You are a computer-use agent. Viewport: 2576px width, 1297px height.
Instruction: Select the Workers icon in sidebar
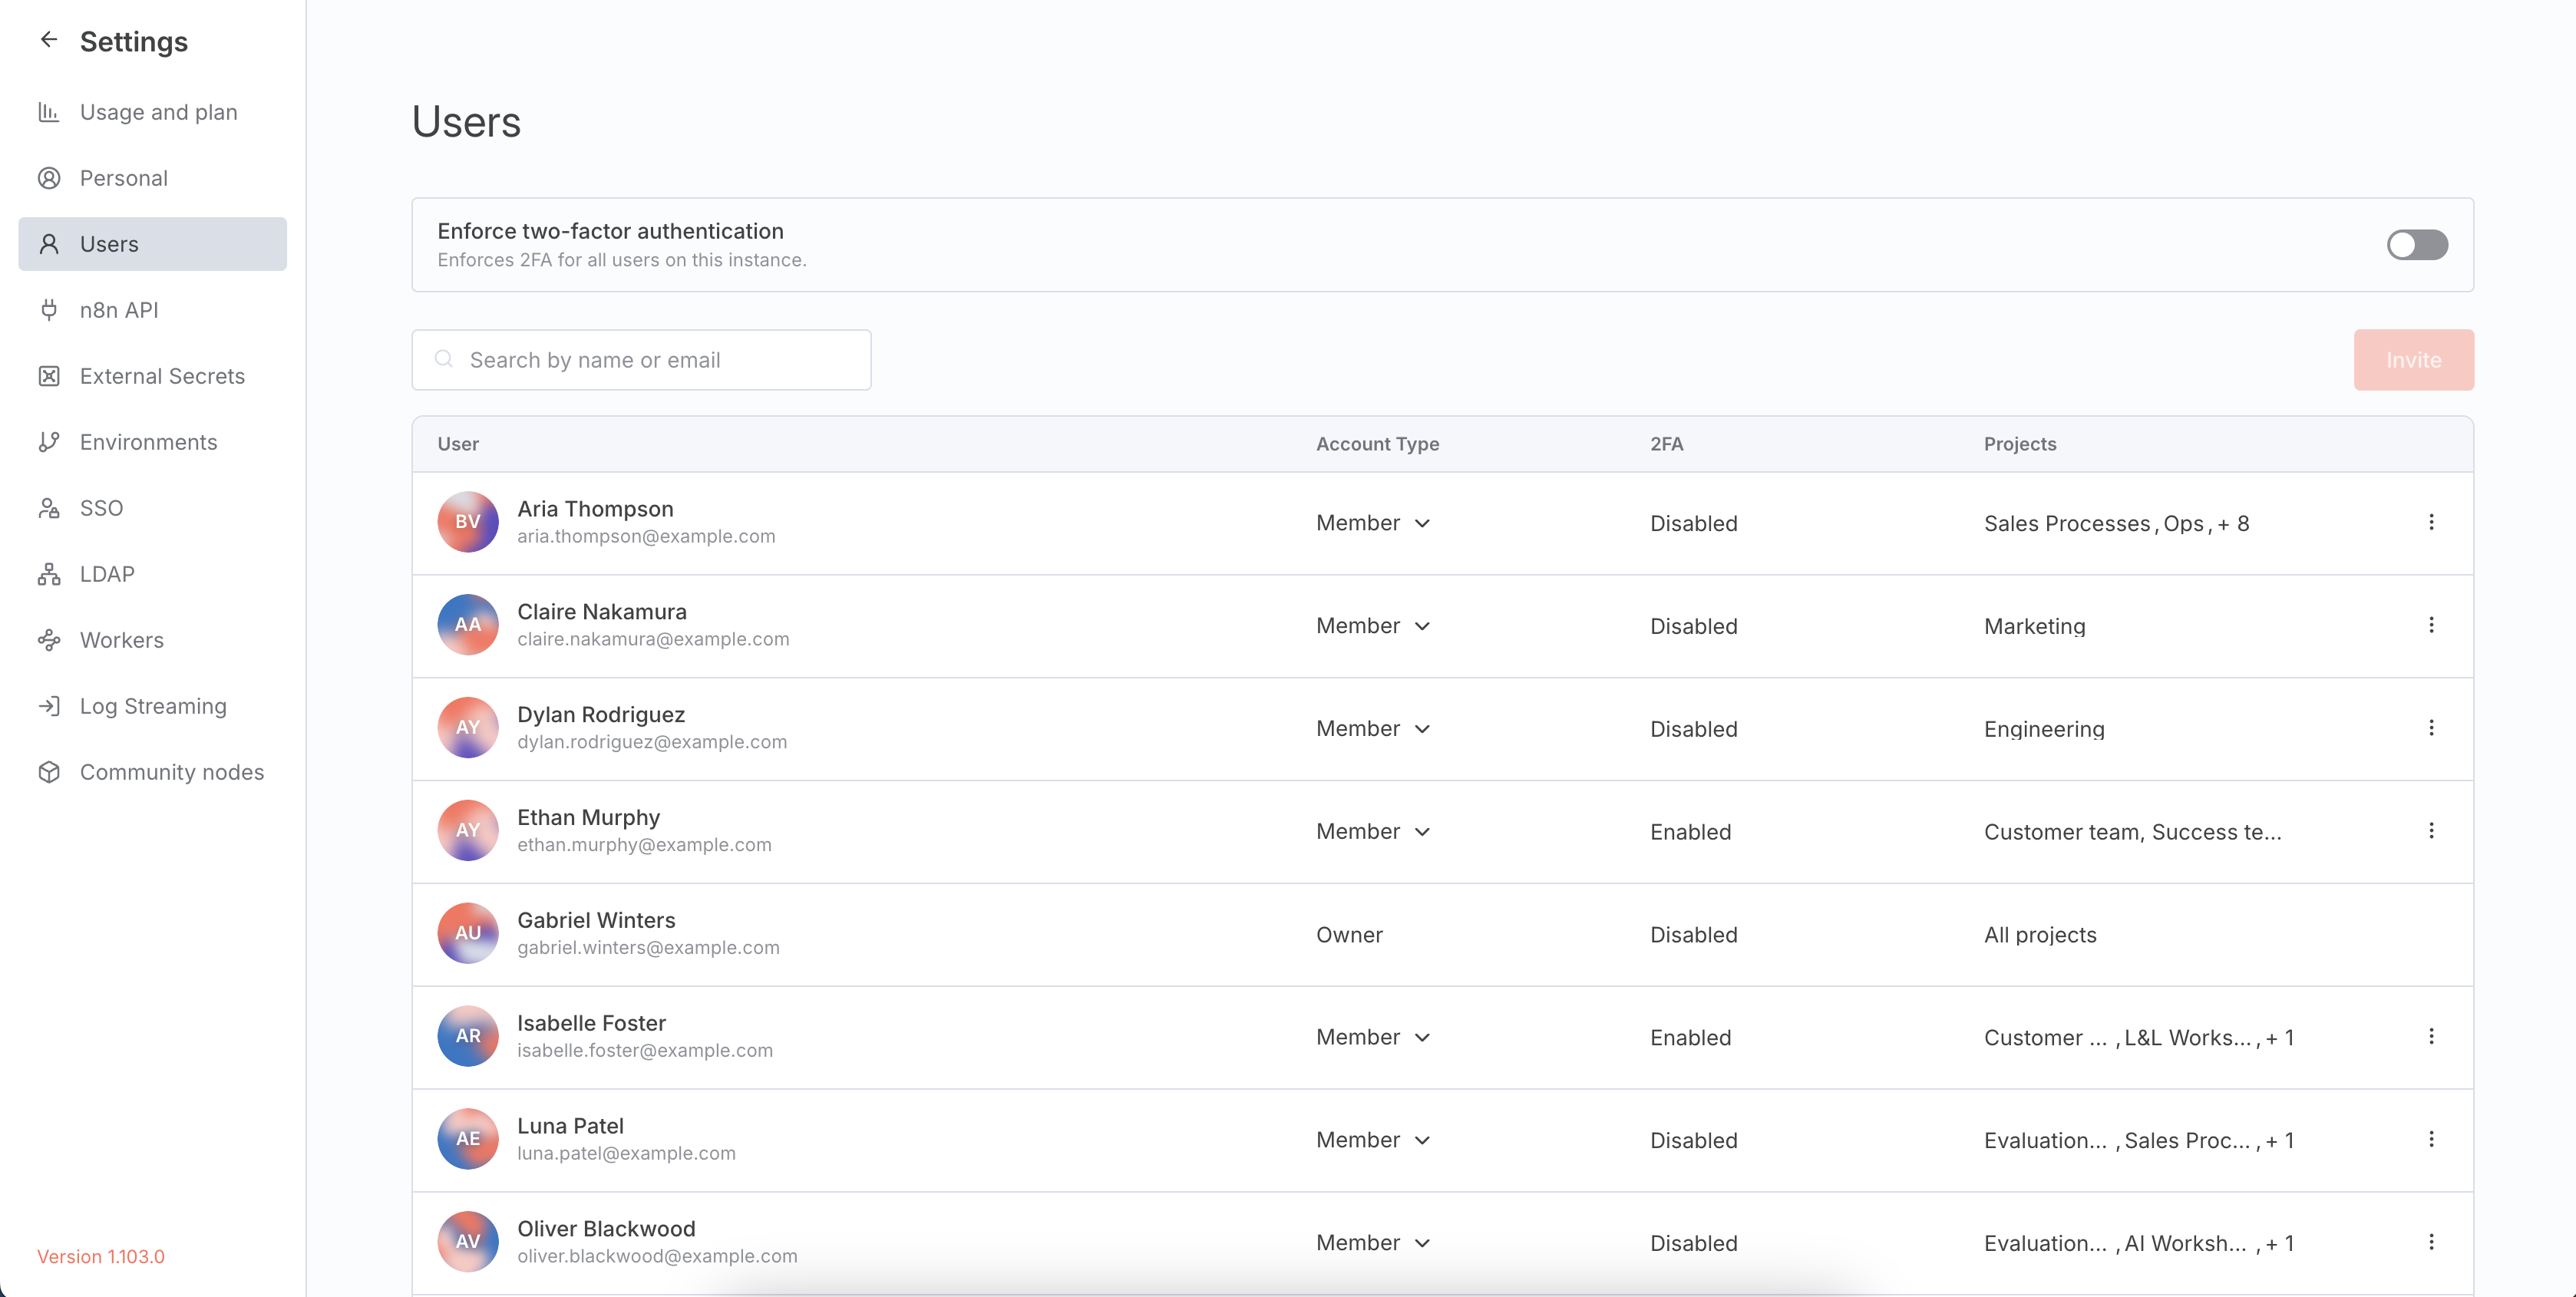point(49,640)
